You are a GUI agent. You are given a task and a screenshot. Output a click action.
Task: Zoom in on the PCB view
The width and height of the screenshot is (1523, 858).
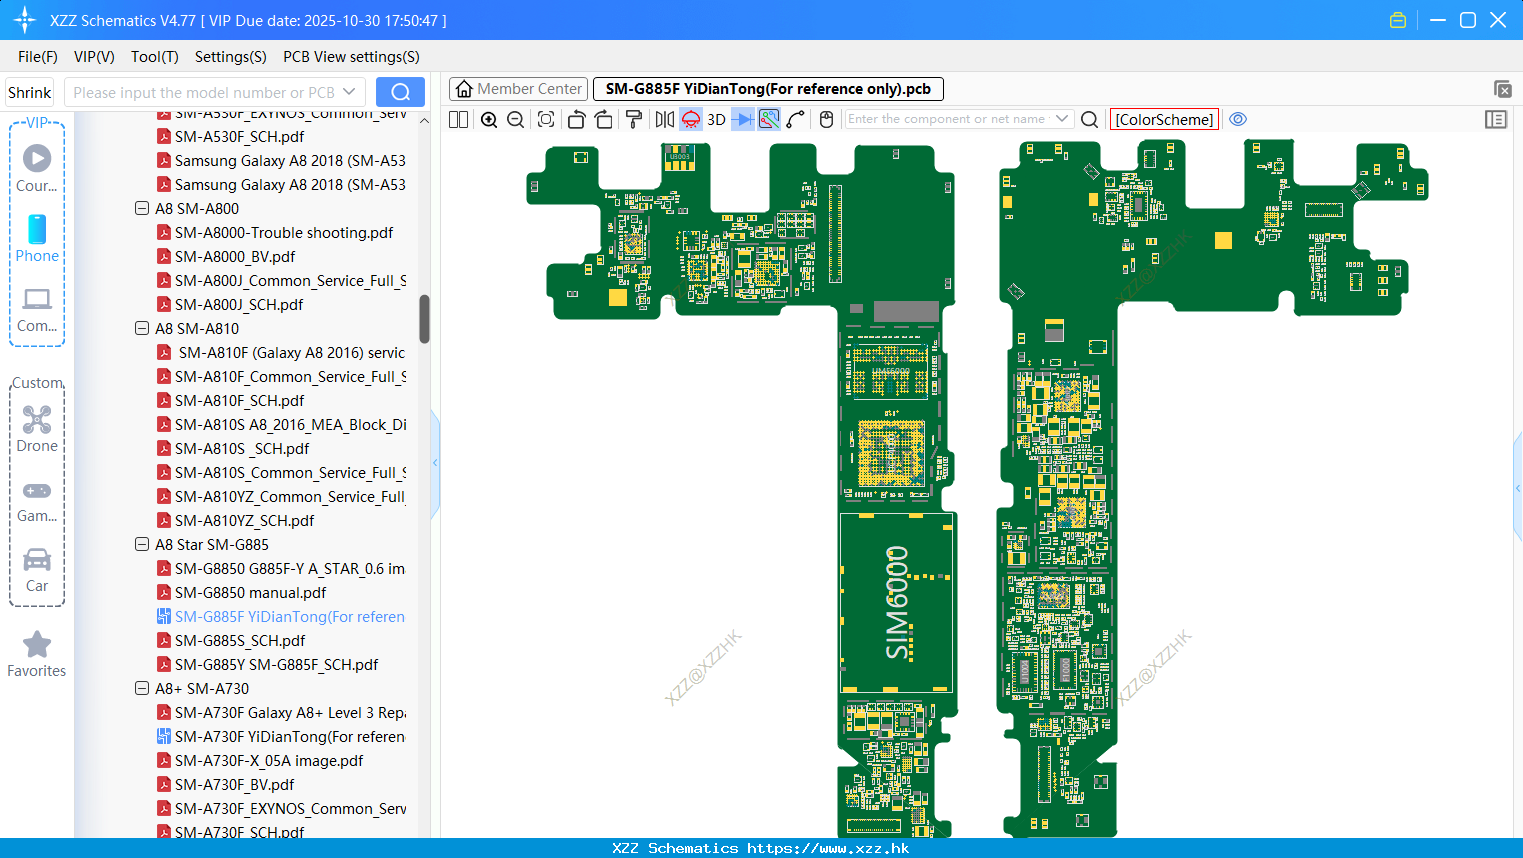(489, 119)
